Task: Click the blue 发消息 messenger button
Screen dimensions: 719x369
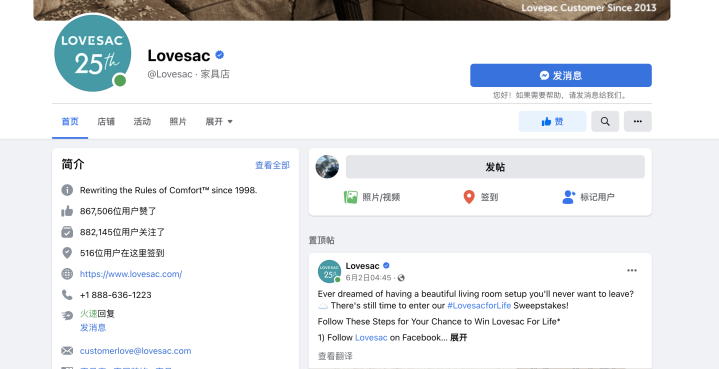Action: [560, 75]
